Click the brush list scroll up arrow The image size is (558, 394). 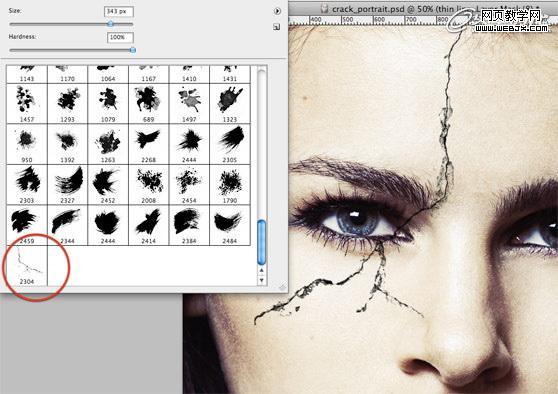pyautogui.click(x=262, y=270)
